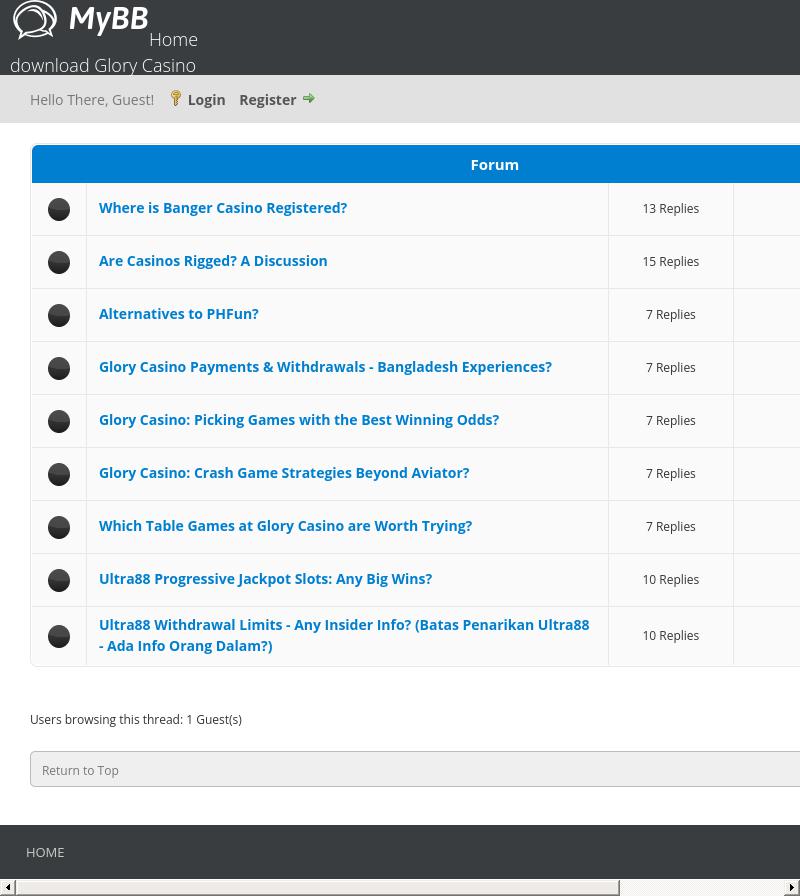The height and width of the screenshot is (896, 800).
Task: Click 7 Replies for Alternatives to PHFun
Action: tap(670, 315)
